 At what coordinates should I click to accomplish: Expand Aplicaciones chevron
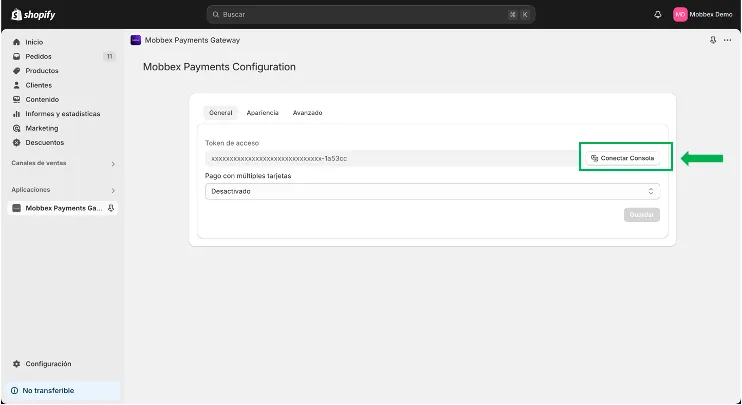[x=113, y=190]
